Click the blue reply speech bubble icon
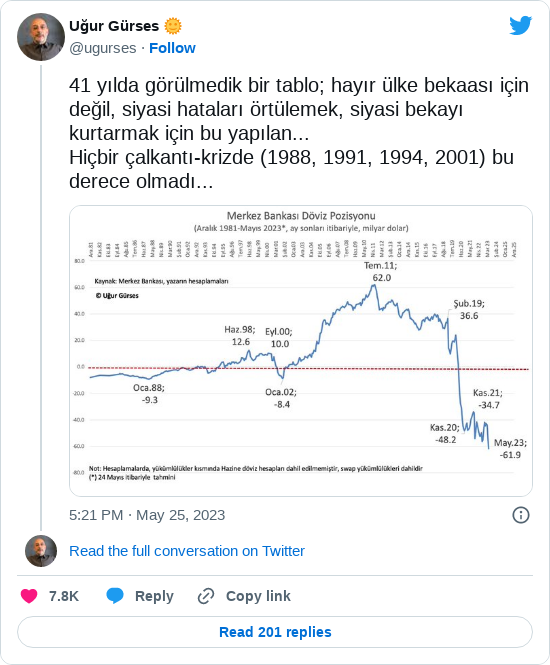Screen dimensions: 550x665 tap(115, 596)
